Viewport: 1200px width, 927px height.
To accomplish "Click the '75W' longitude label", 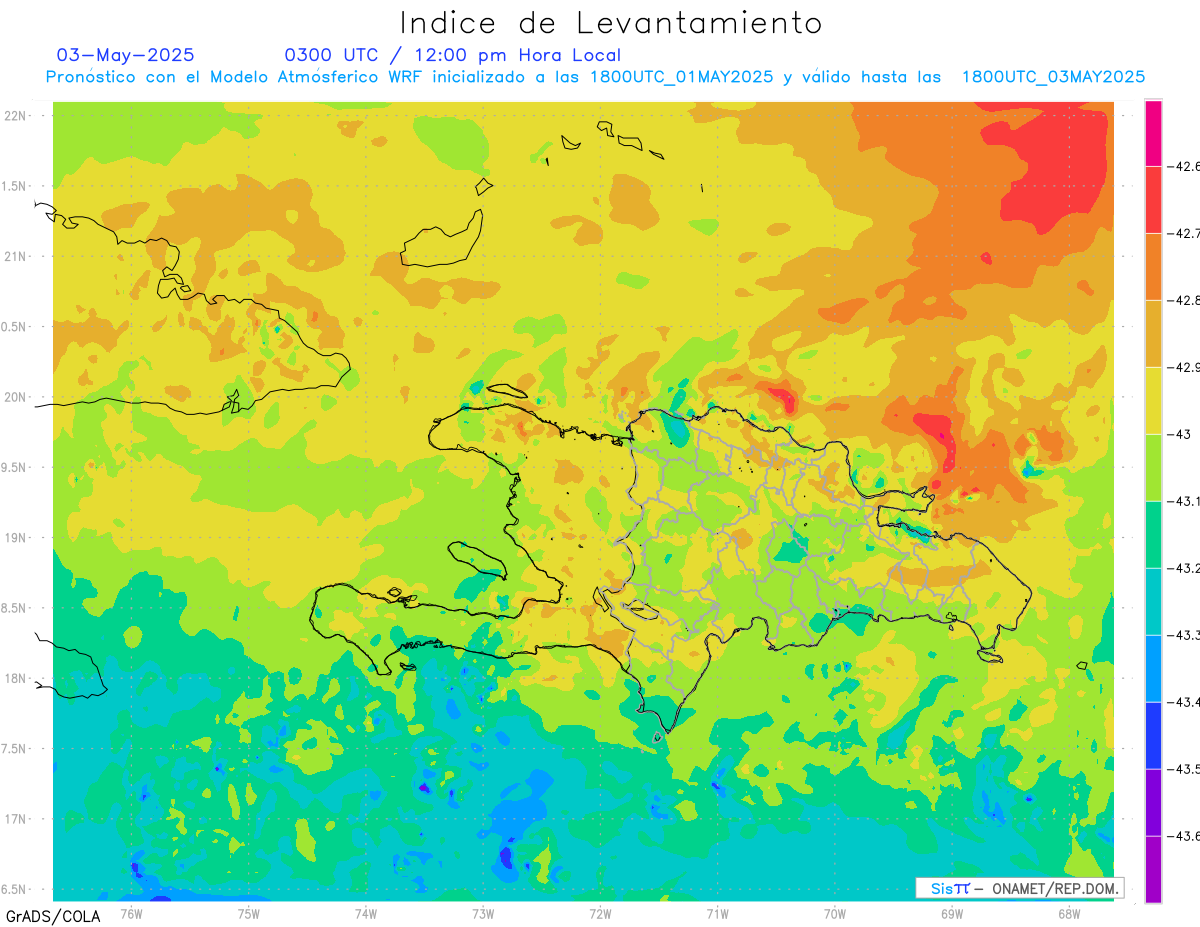I will (x=249, y=914).
